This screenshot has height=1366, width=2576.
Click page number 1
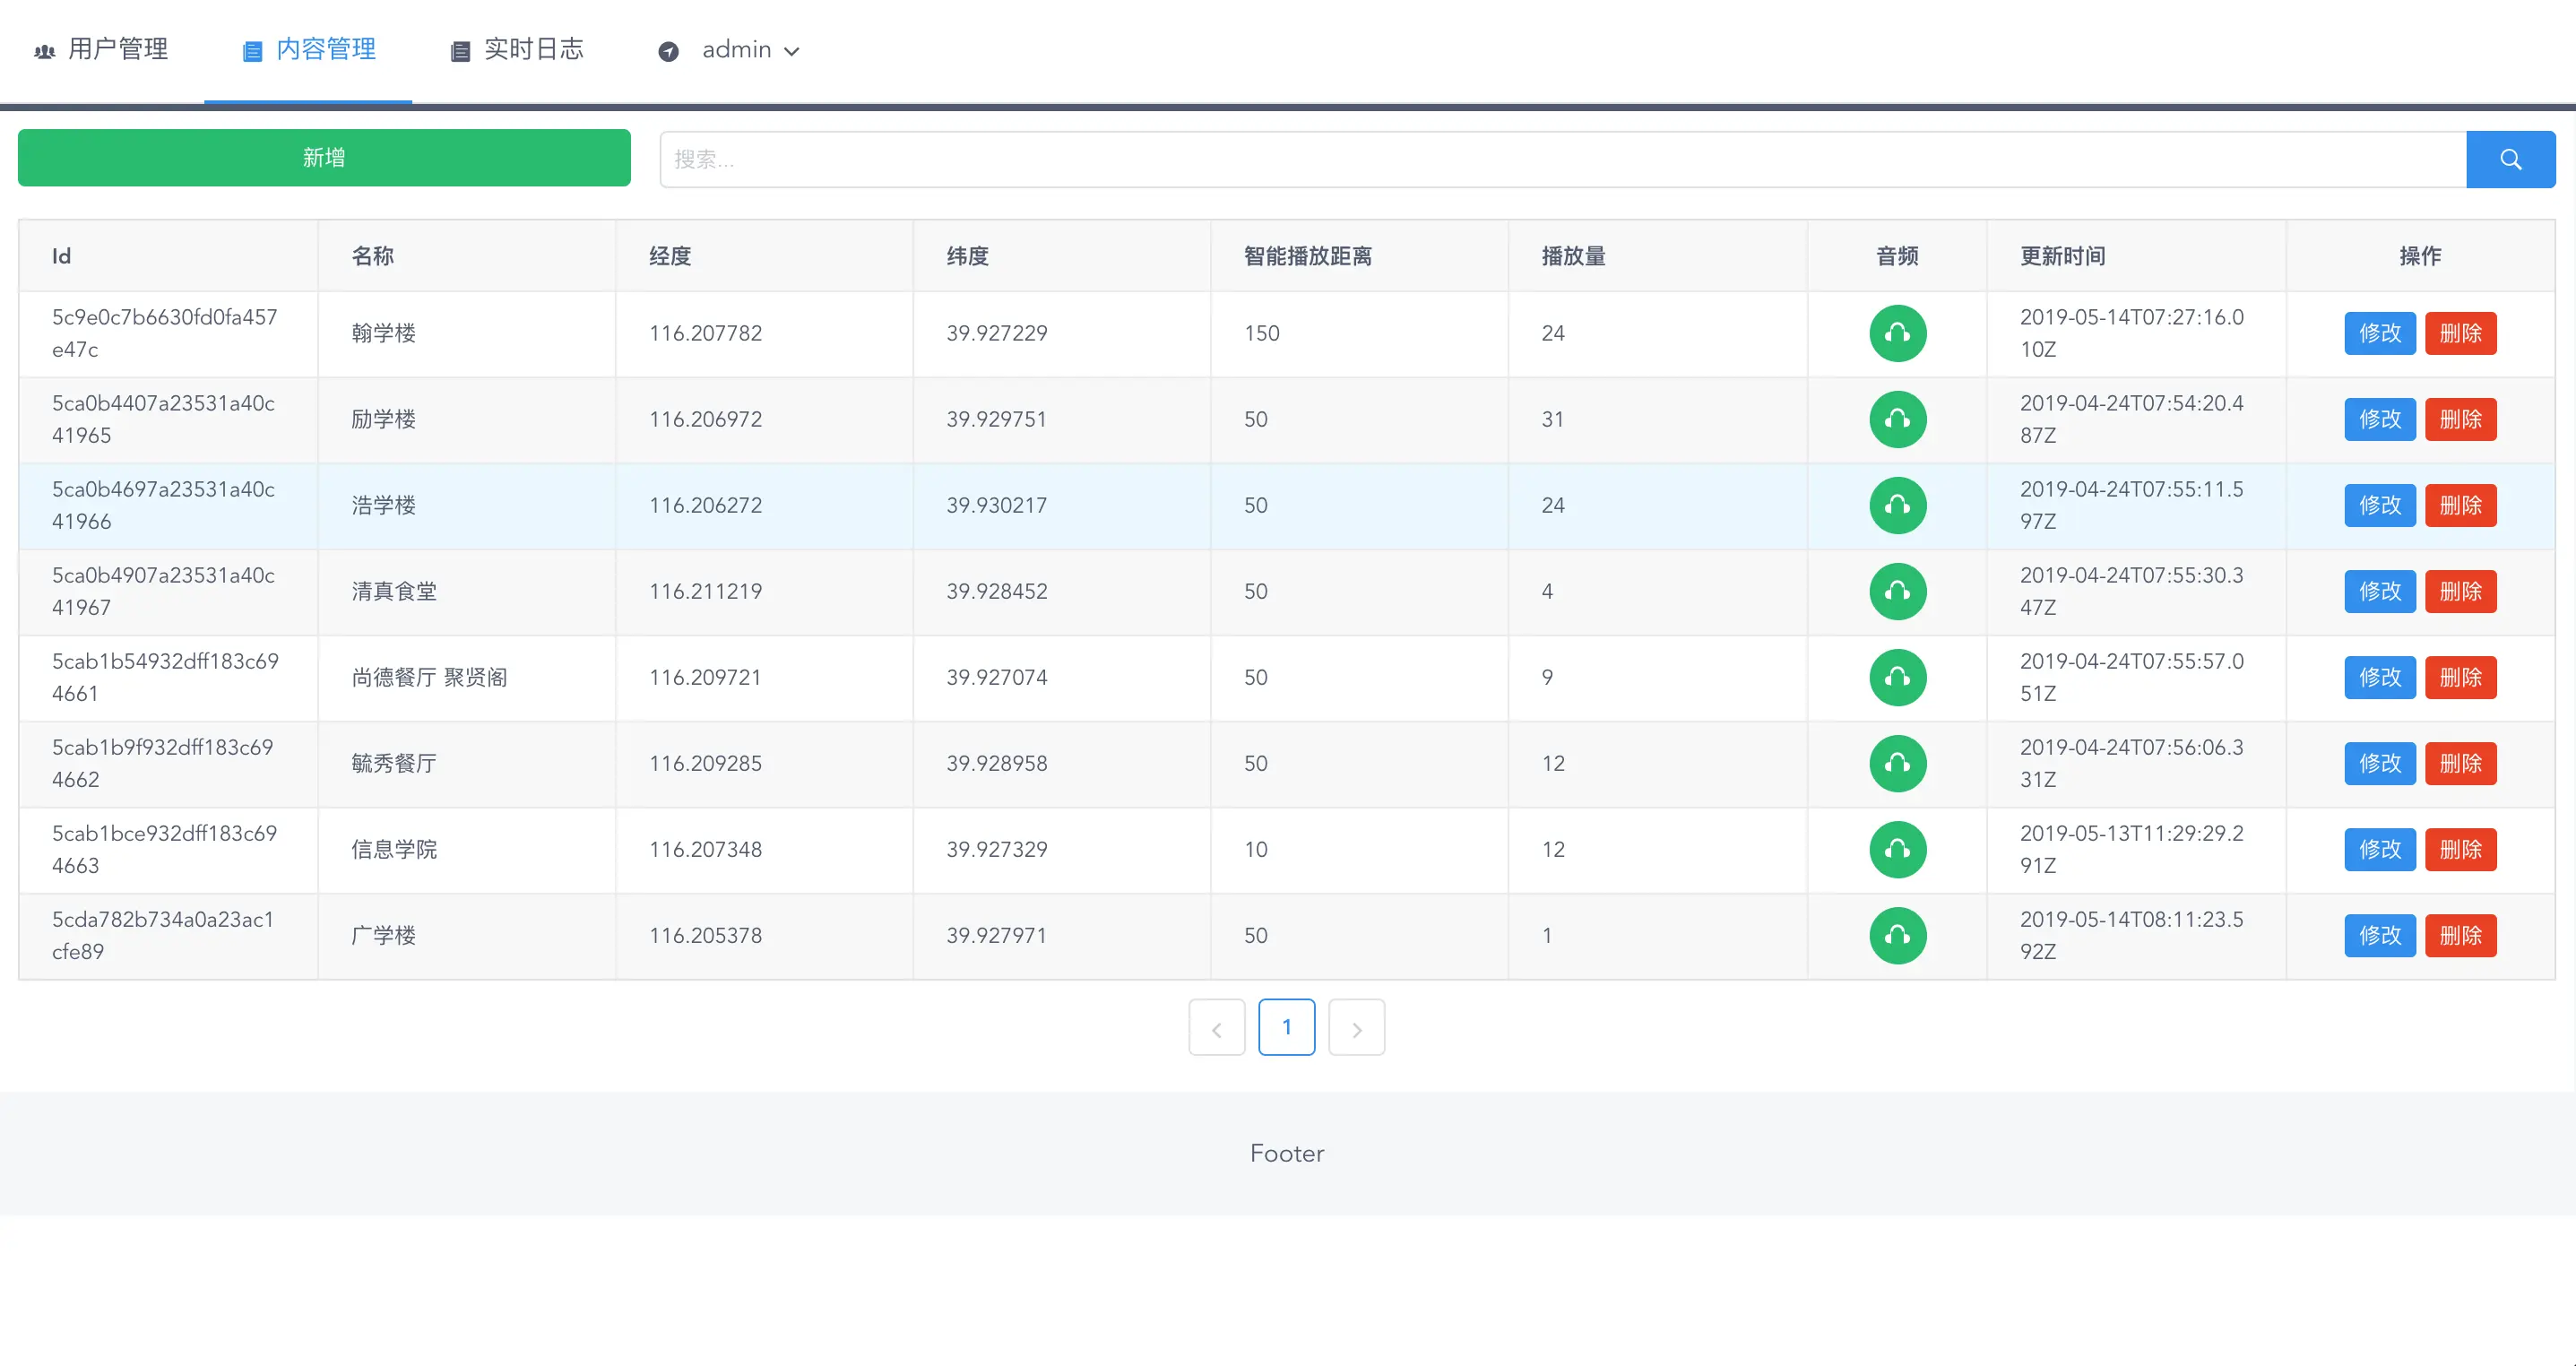[x=1286, y=1027]
